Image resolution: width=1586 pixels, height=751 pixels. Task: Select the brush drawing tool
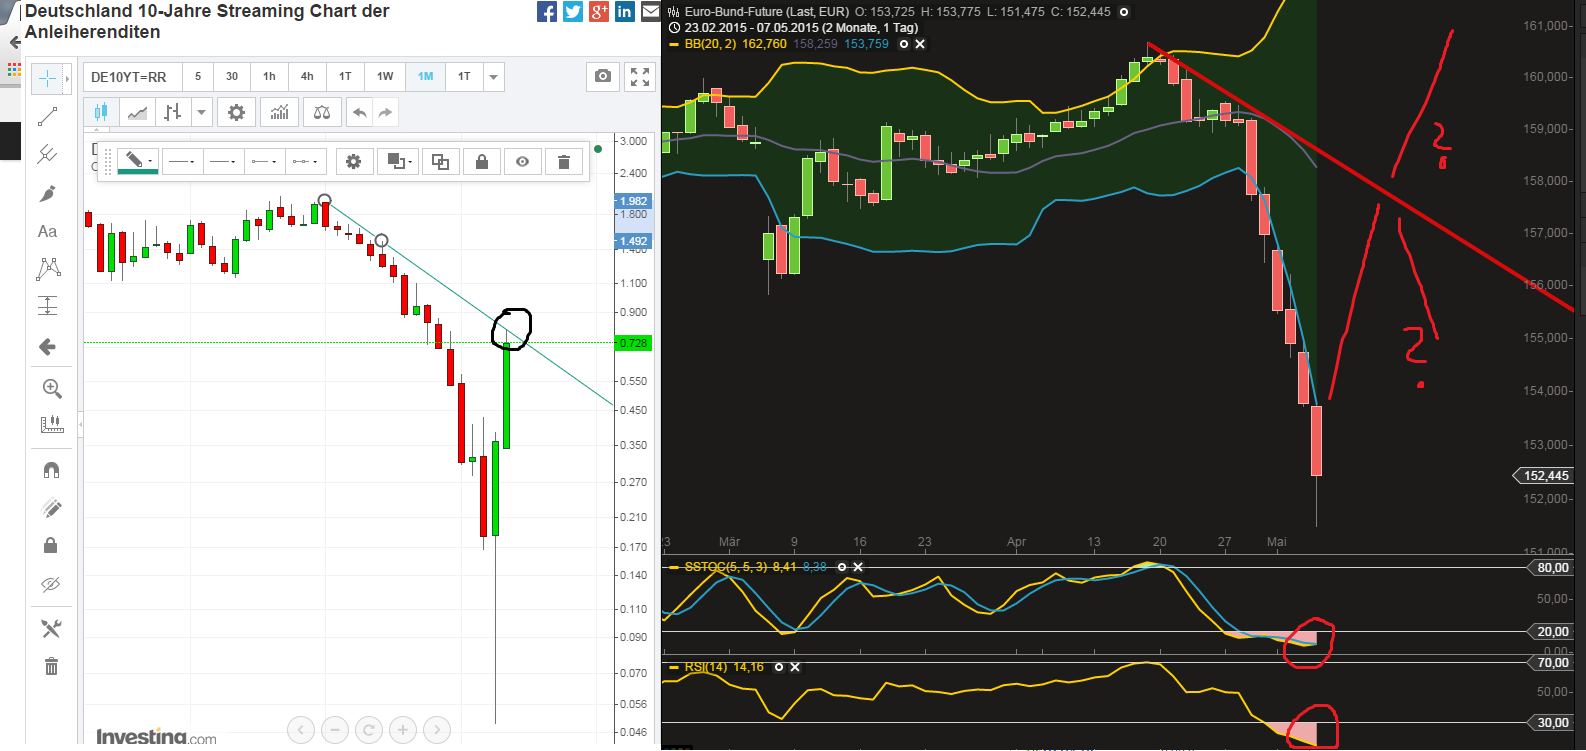47,193
